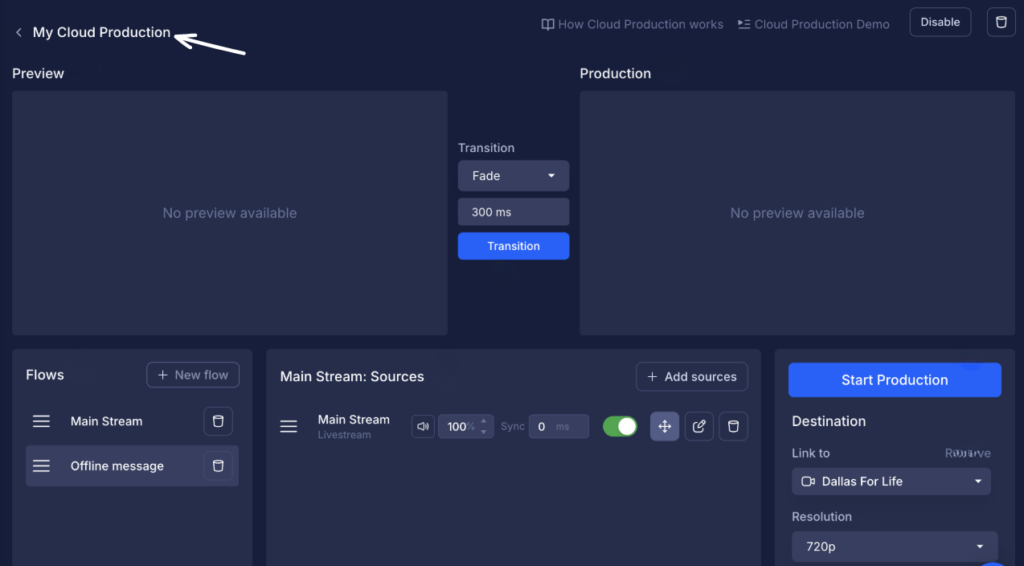This screenshot has width=1024, height=566.
Task: Click the Production pane's No preview available area
Action: (797, 213)
